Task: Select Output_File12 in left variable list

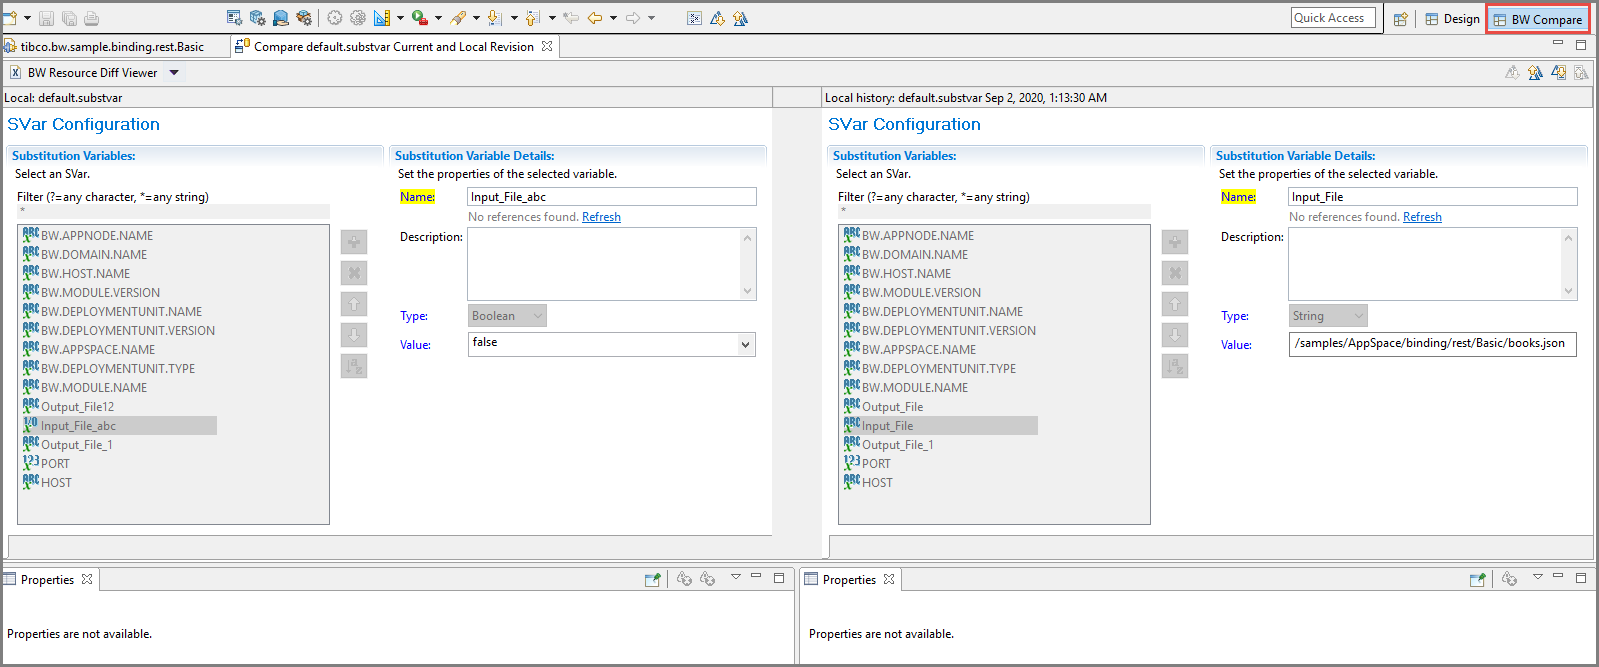Action: click(77, 407)
